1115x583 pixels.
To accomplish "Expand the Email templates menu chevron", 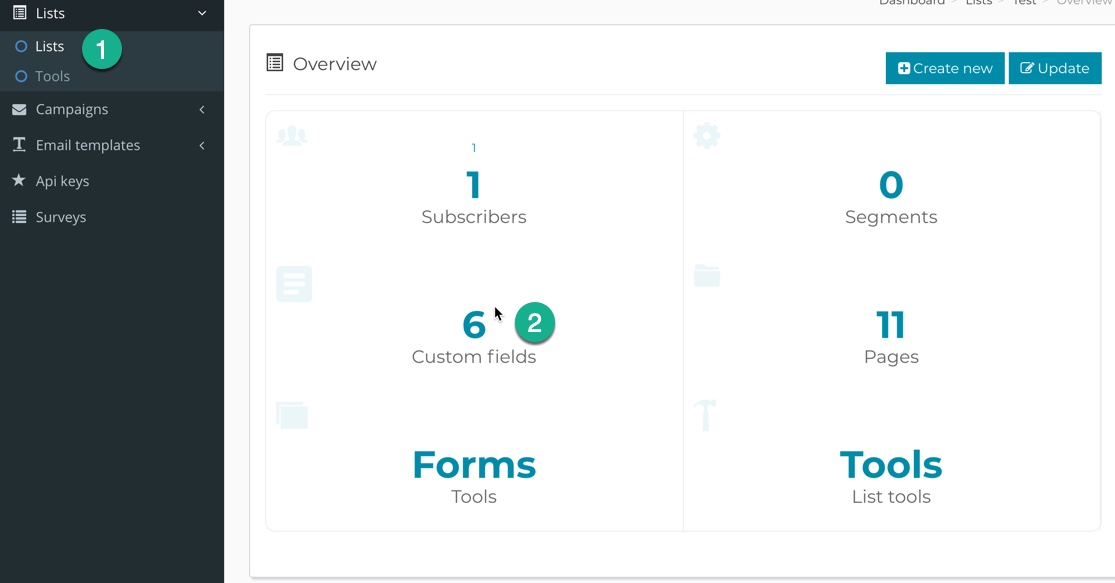I will (x=202, y=145).
